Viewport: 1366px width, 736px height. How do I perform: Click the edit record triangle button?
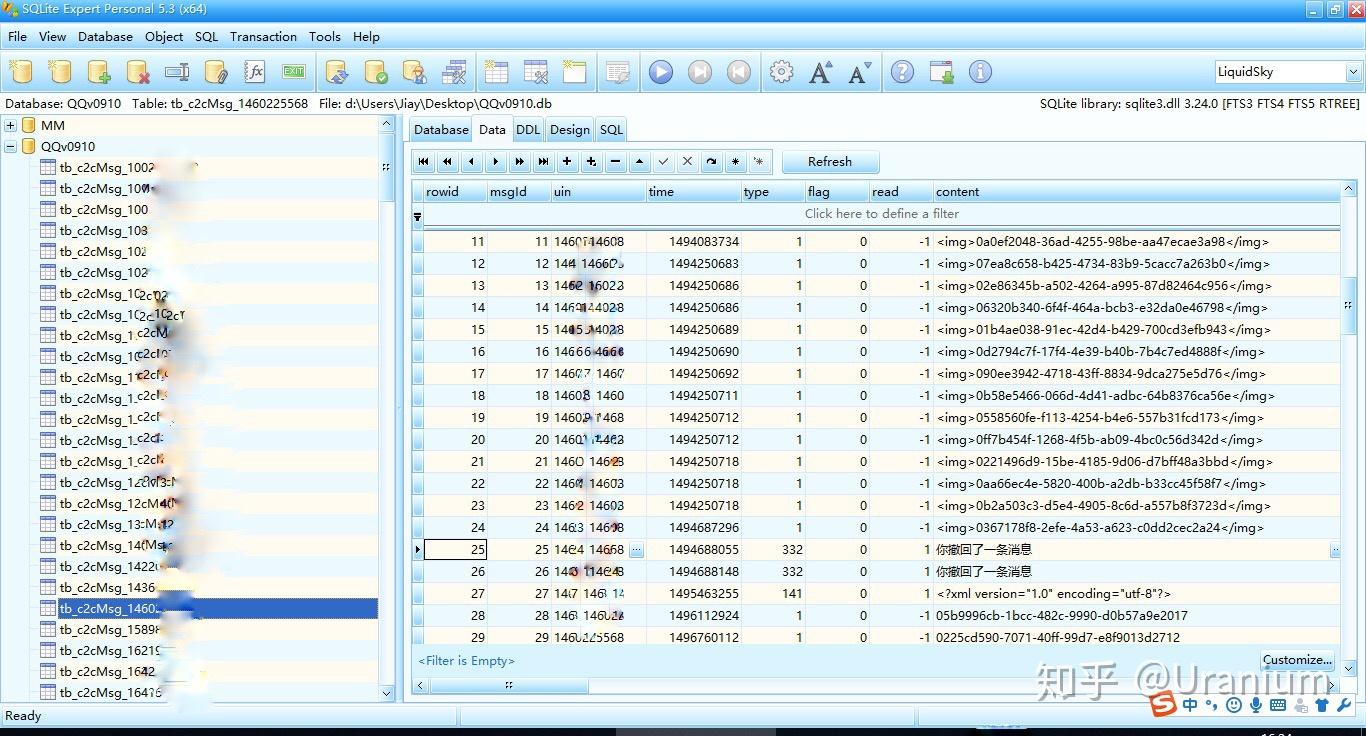click(639, 161)
